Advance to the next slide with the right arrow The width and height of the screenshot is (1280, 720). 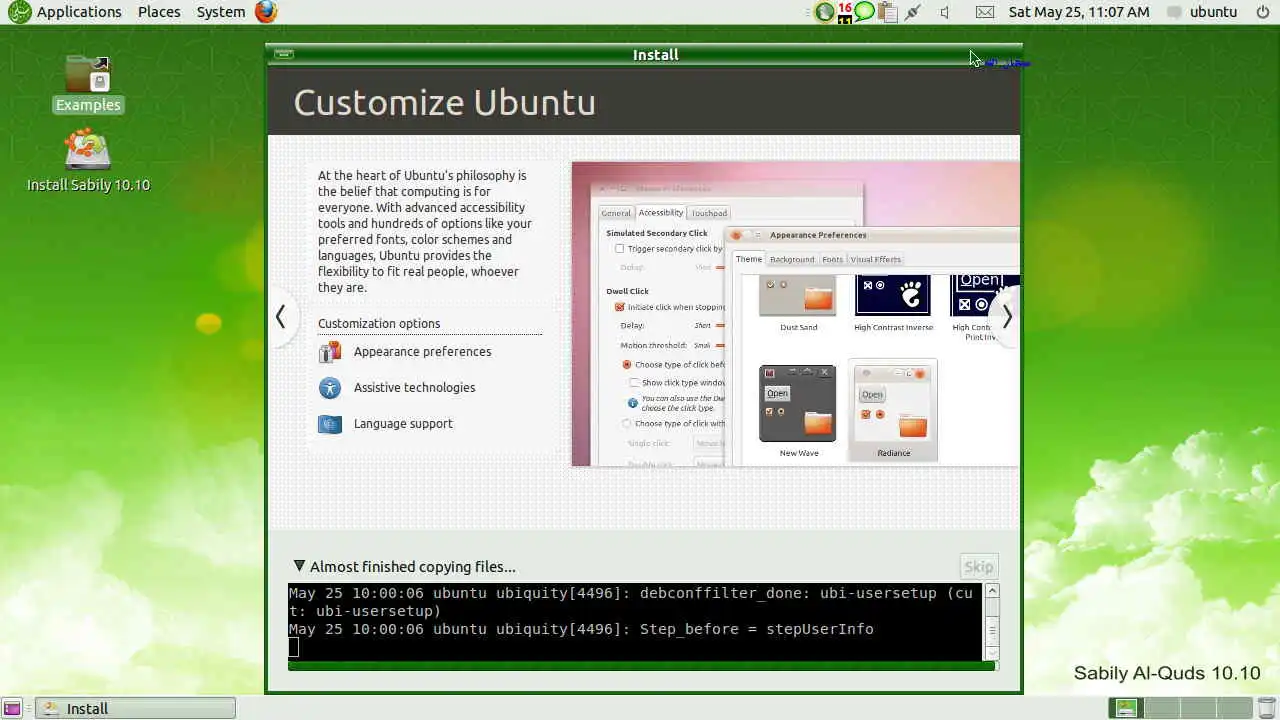tap(1007, 317)
